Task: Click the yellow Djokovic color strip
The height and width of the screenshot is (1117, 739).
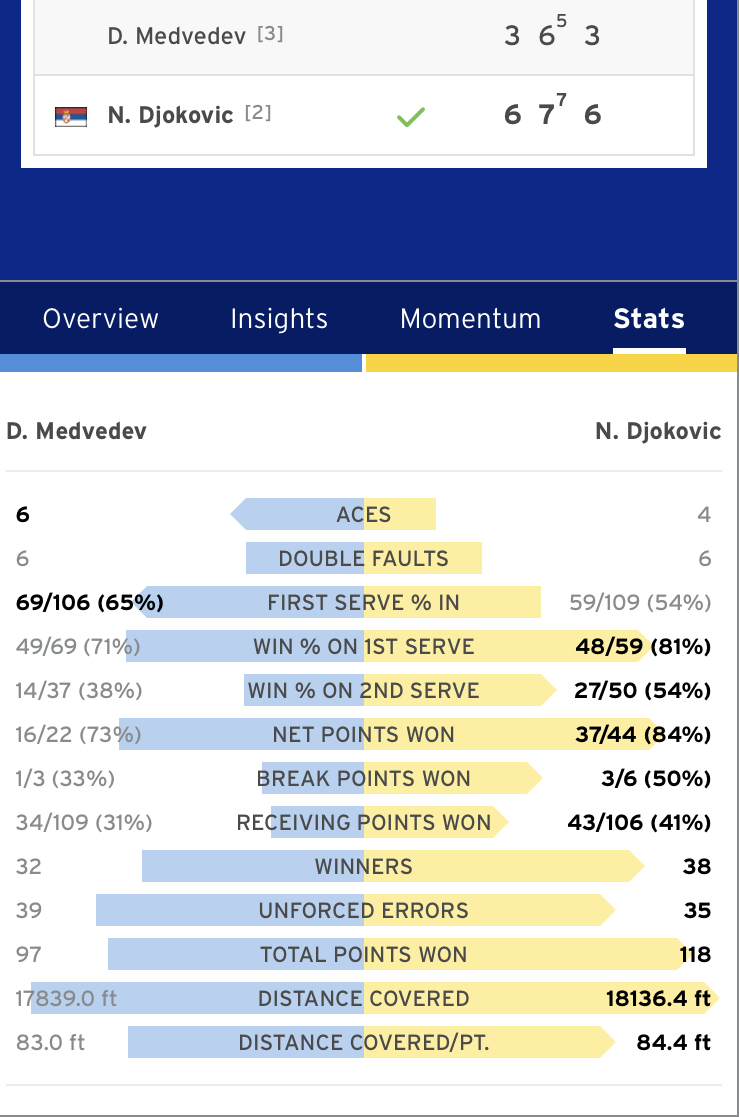Action: coord(551,363)
